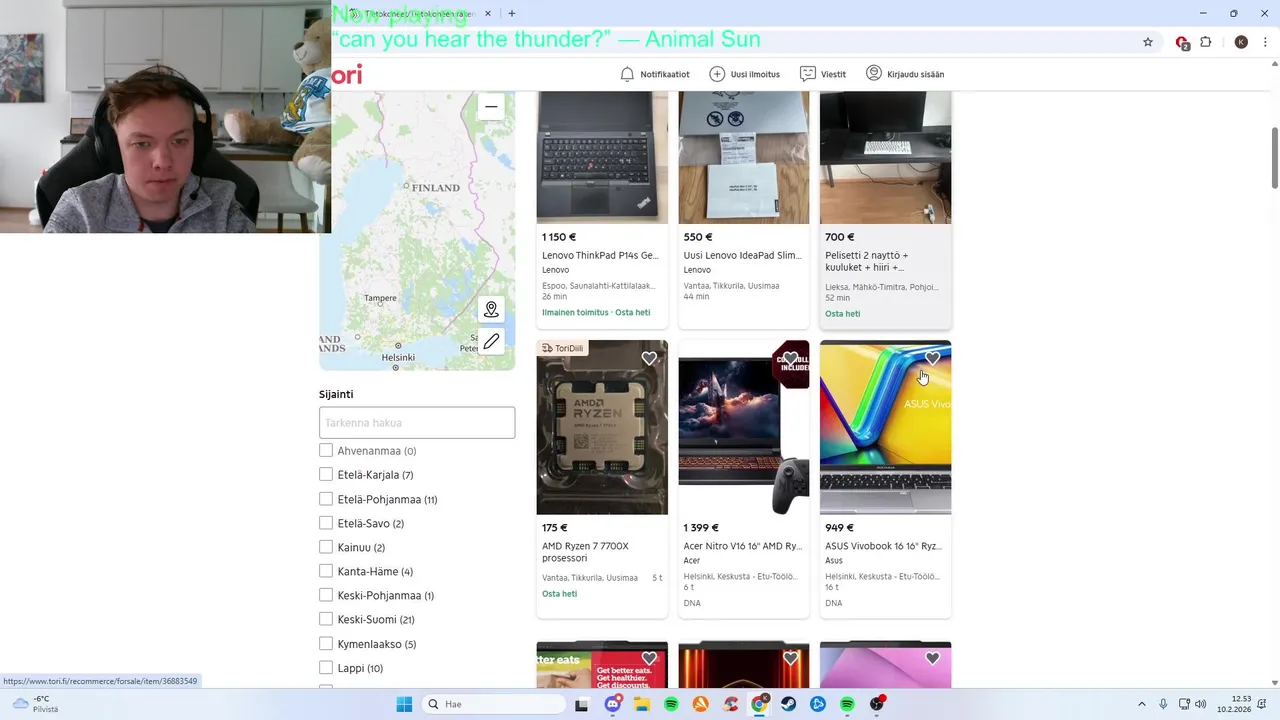The width and height of the screenshot is (1280, 720).
Task: Open Task View on the taskbar
Action: 582,704
